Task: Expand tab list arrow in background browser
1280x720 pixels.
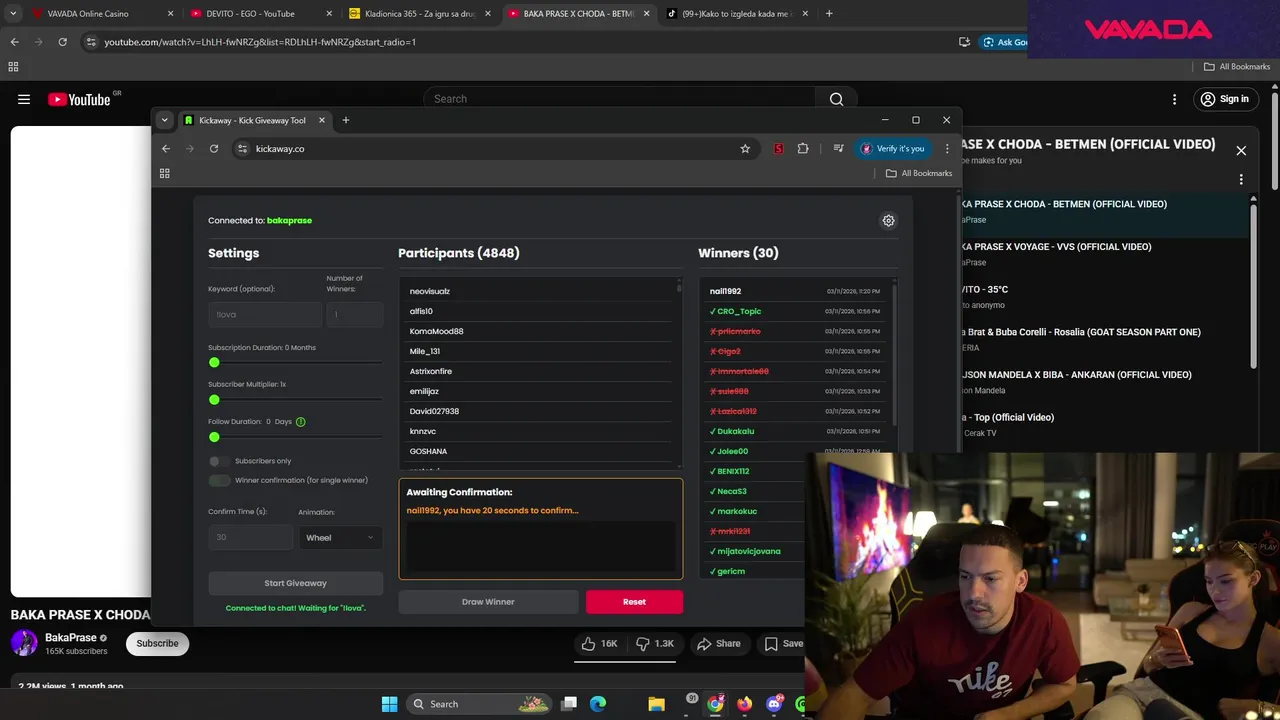Action: (x=13, y=14)
